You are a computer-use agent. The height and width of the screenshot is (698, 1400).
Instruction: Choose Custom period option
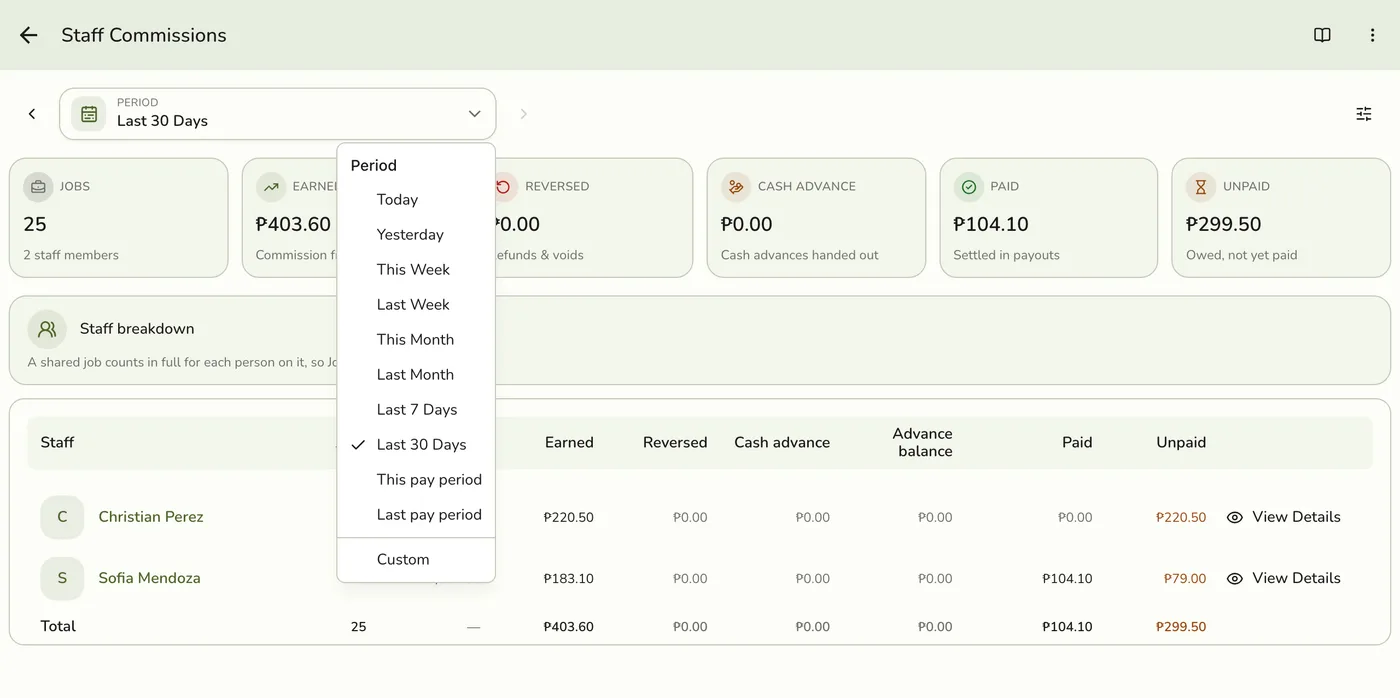pyautogui.click(x=416, y=560)
